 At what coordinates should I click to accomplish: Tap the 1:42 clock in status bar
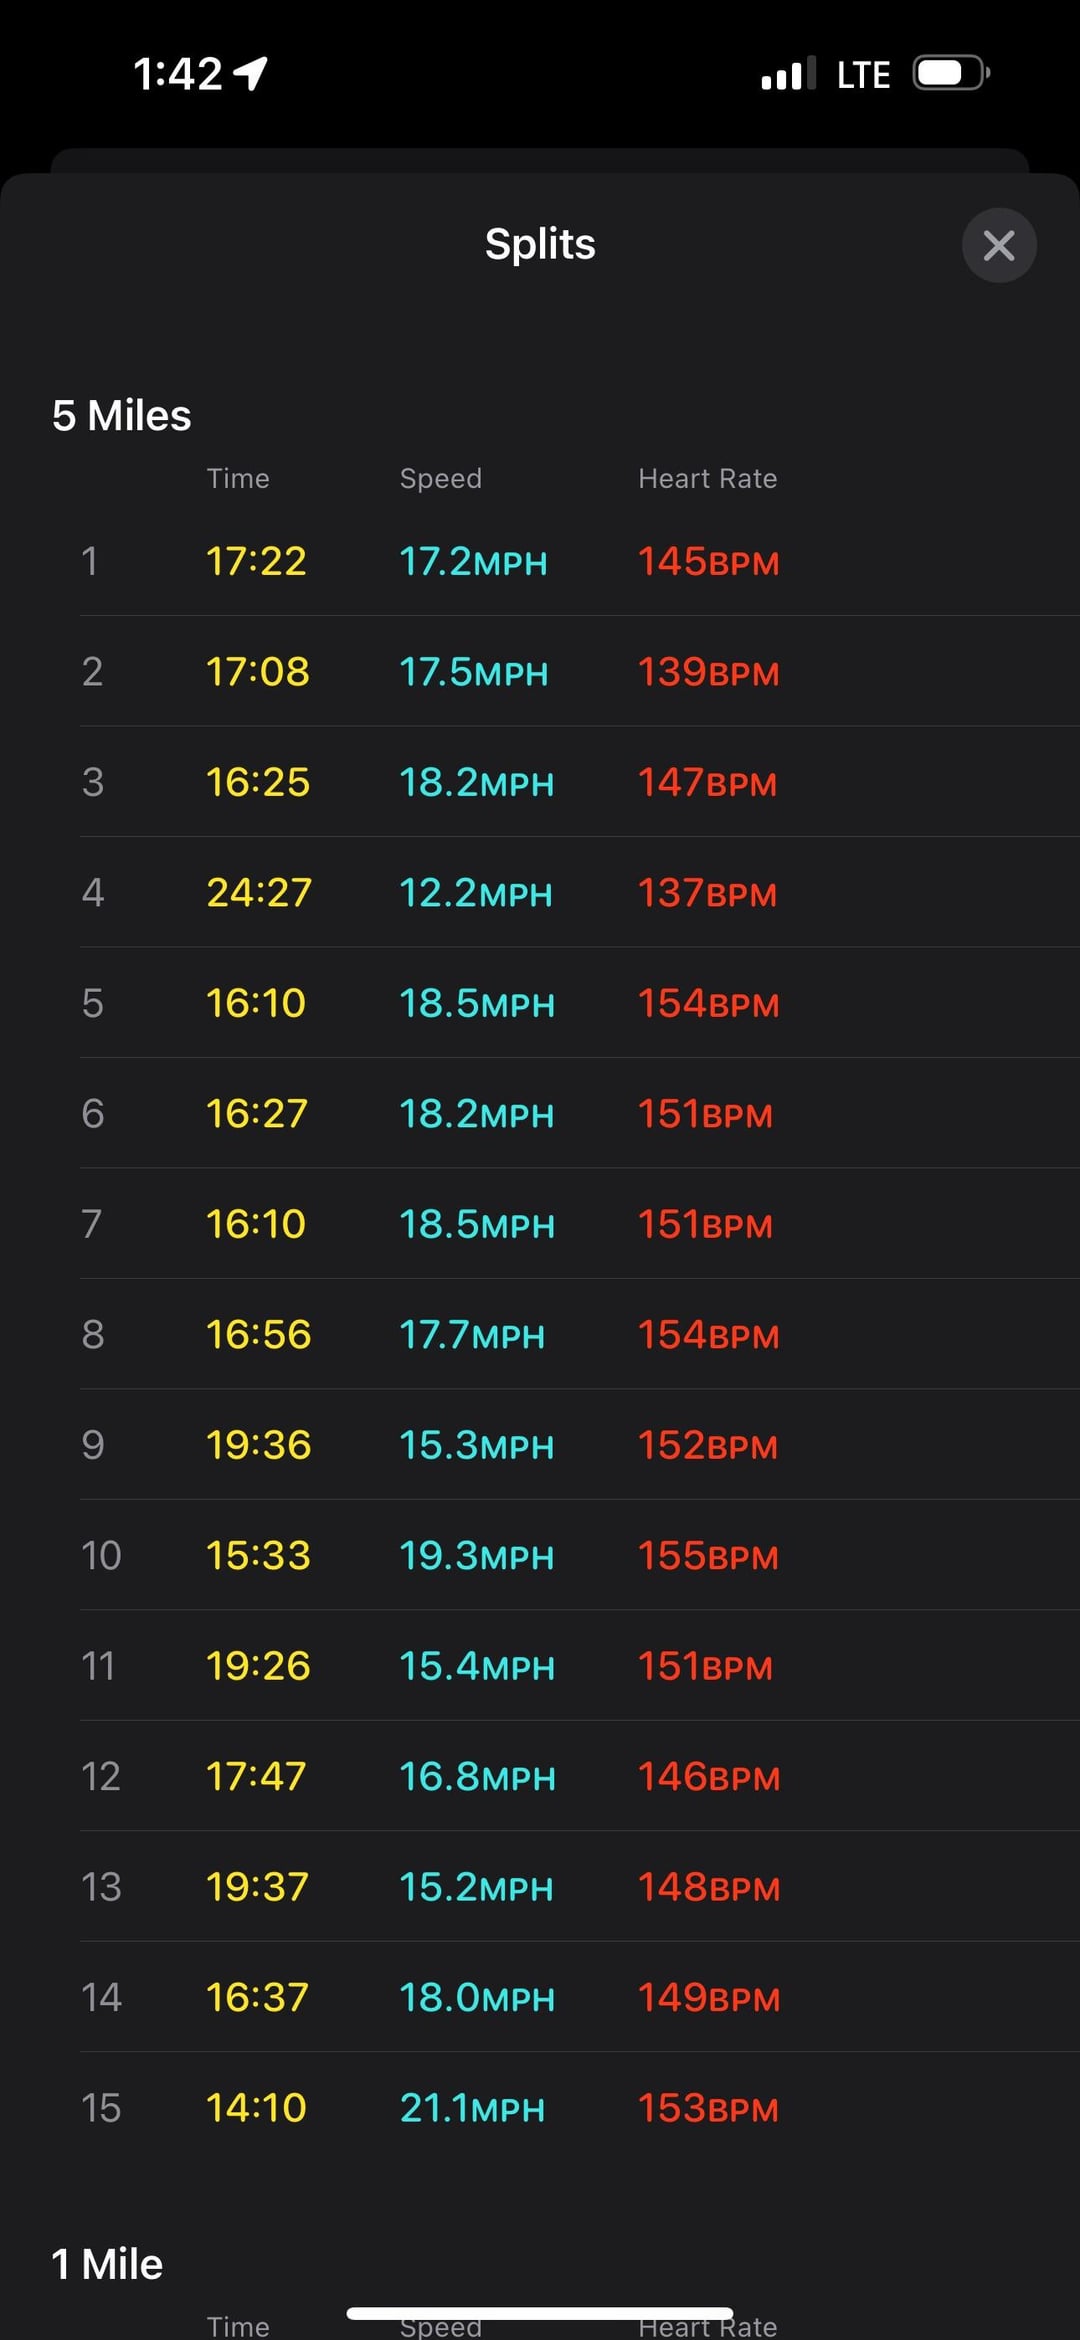178,74
